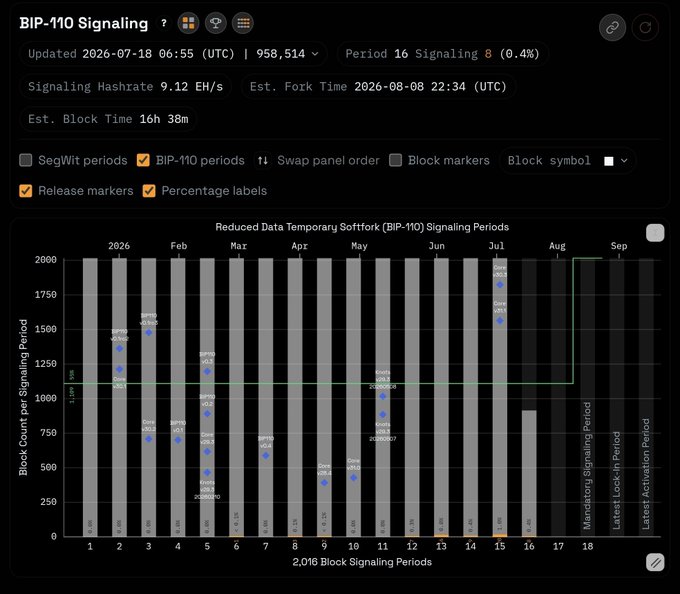Viewport: 680px width, 594px height.
Task: Click the Est. Fork Time 2026-08-08 22:34 badge
Action: pos(378,87)
